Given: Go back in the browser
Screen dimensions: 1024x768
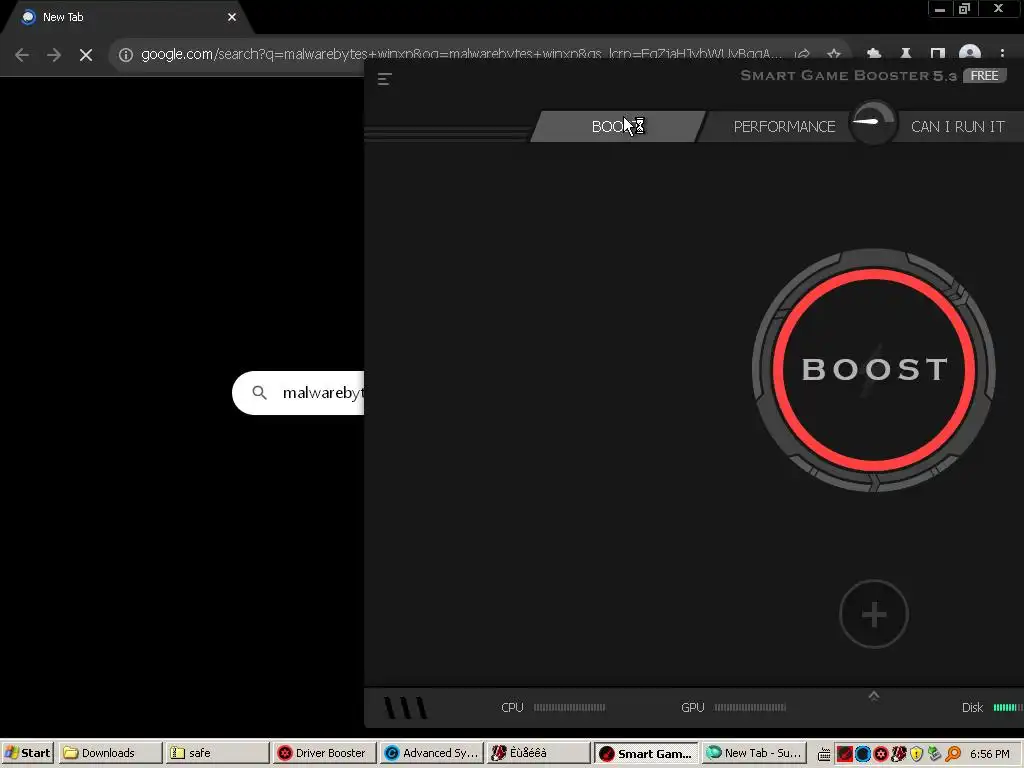Looking at the screenshot, I should pos(22,55).
